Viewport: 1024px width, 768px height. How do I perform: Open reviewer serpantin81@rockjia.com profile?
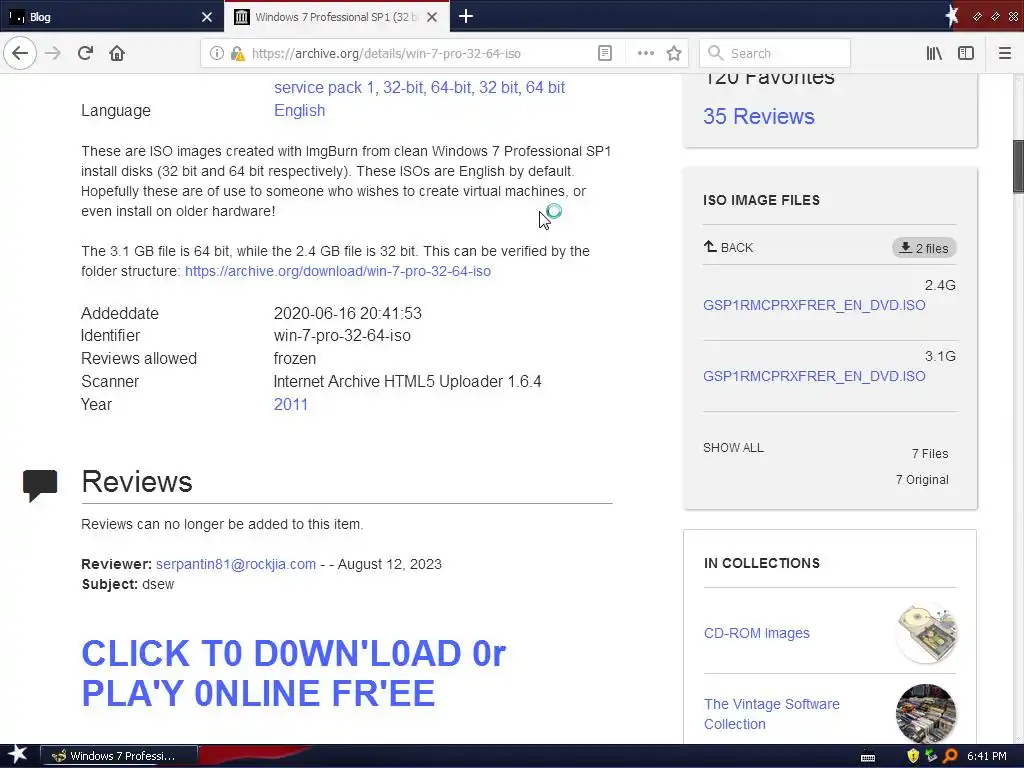tap(236, 564)
